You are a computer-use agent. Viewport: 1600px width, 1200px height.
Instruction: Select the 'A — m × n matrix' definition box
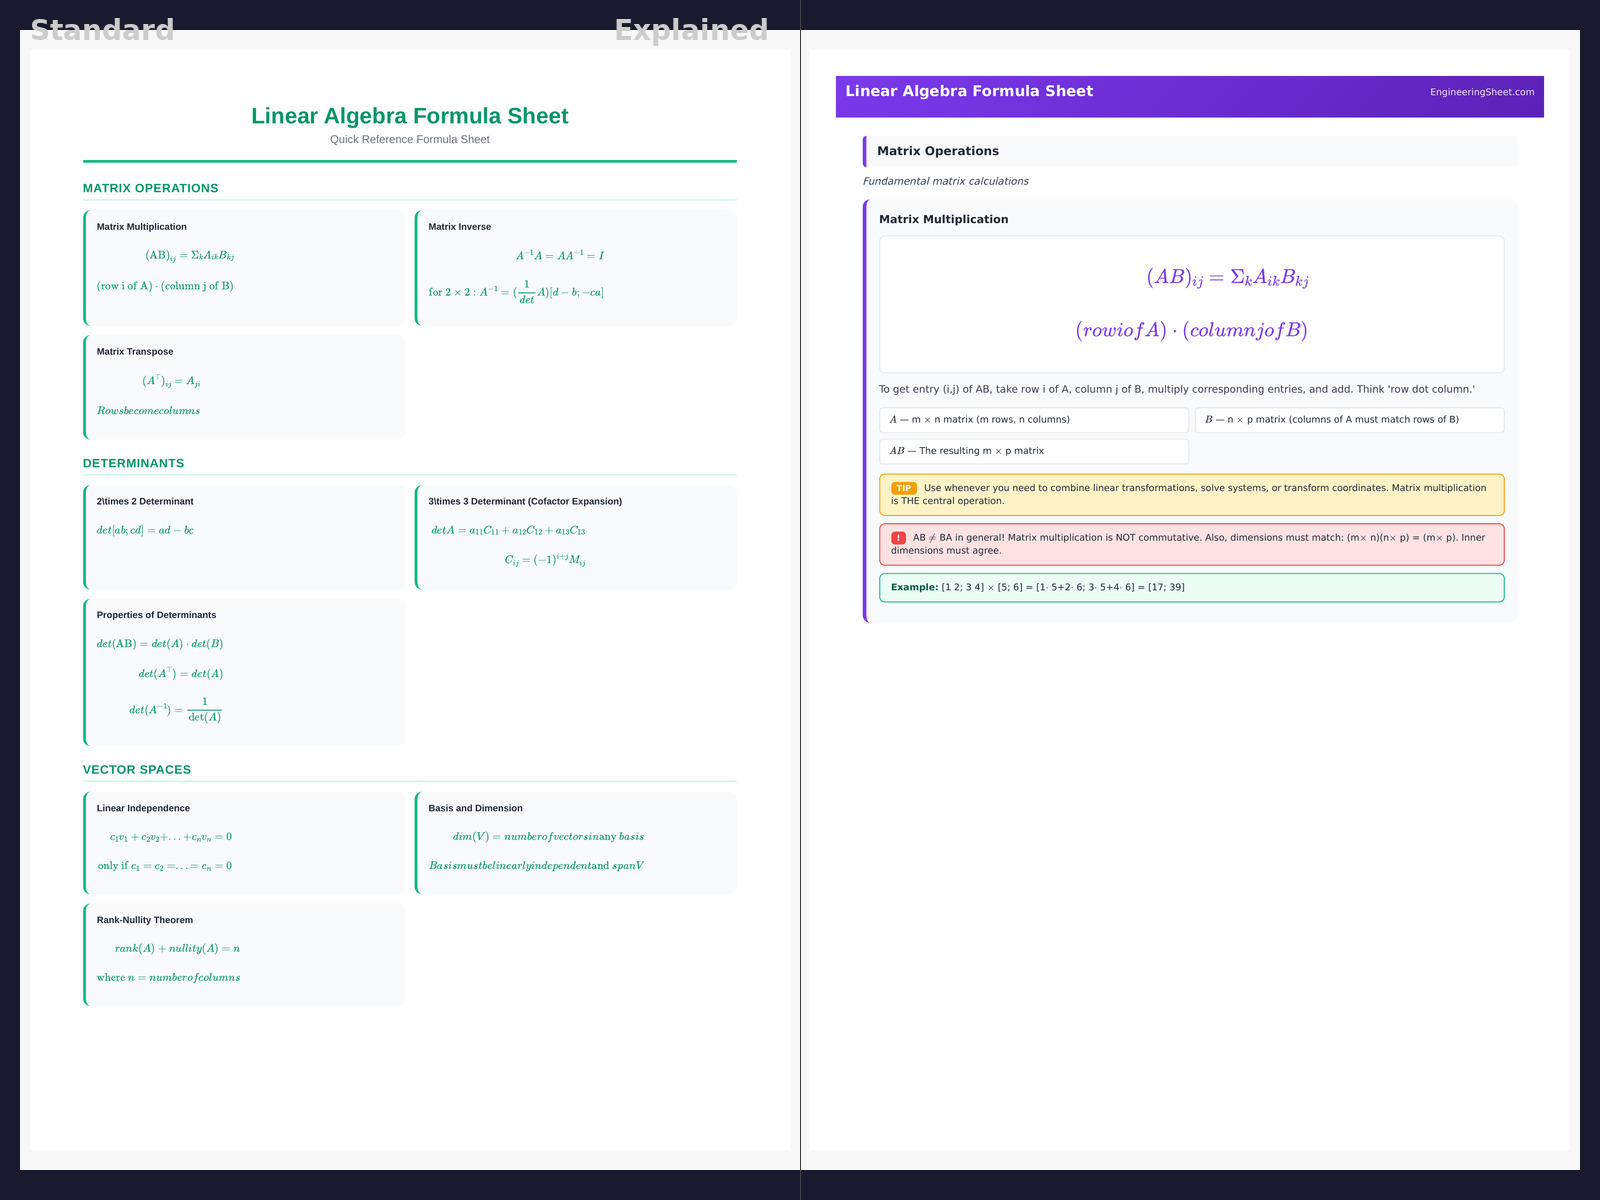click(x=1034, y=420)
